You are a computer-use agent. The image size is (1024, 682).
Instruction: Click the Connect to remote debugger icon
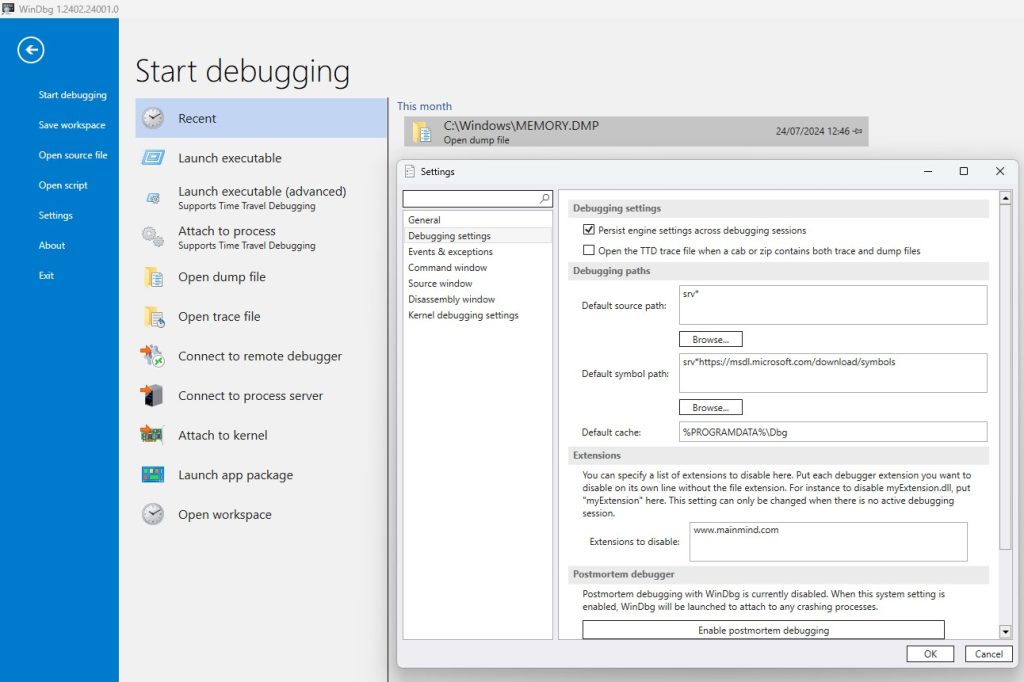click(x=152, y=356)
